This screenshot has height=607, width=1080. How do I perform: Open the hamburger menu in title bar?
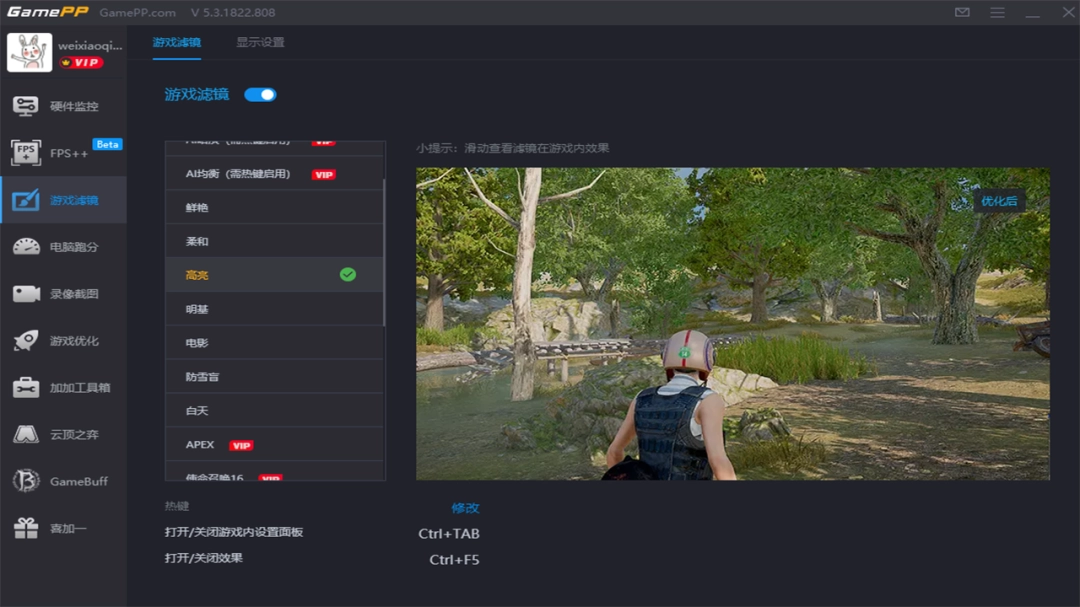pyautogui.click(x=997, y=13)
